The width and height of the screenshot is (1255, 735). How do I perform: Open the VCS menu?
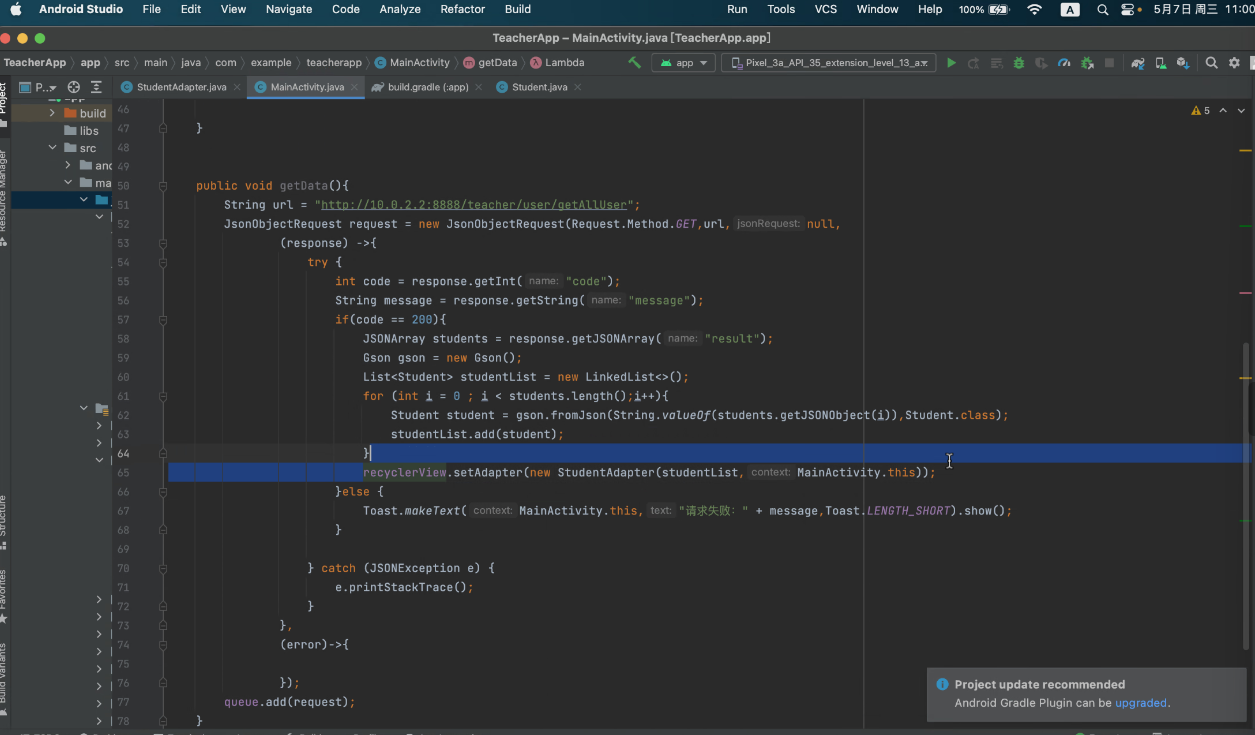[x=826, y=9]
